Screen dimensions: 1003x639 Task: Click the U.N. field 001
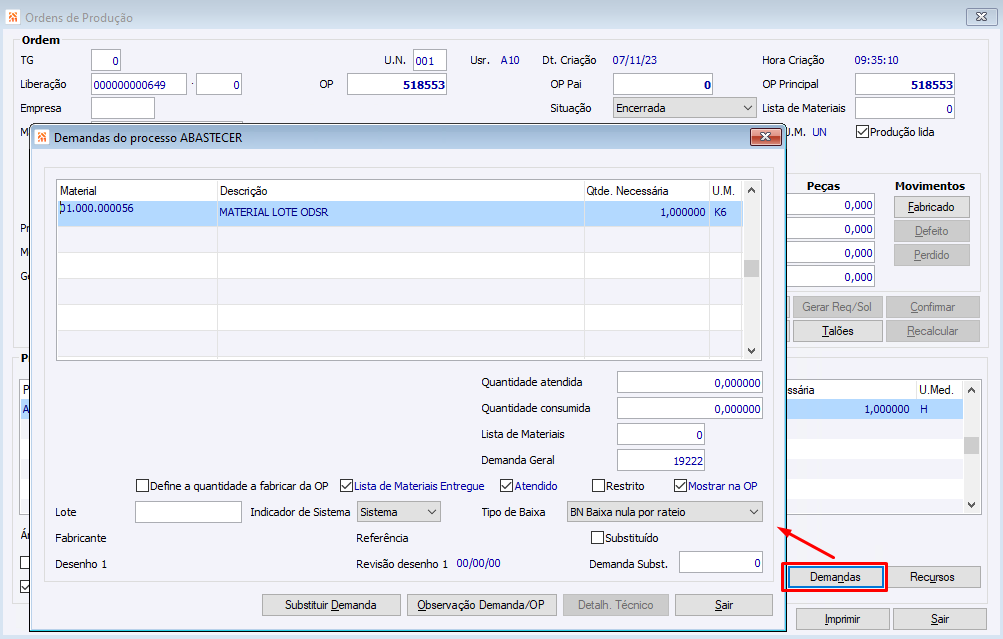click(x=429, y=61)
